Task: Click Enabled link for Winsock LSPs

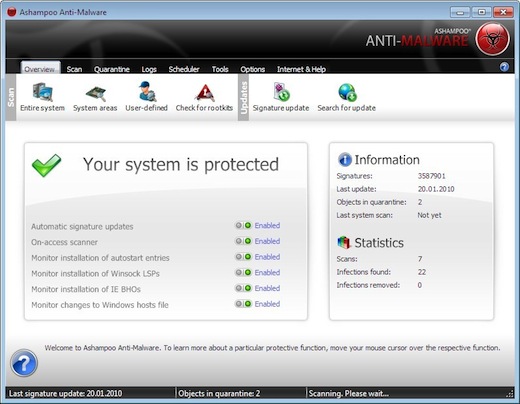Action: [x=267, y=272]
